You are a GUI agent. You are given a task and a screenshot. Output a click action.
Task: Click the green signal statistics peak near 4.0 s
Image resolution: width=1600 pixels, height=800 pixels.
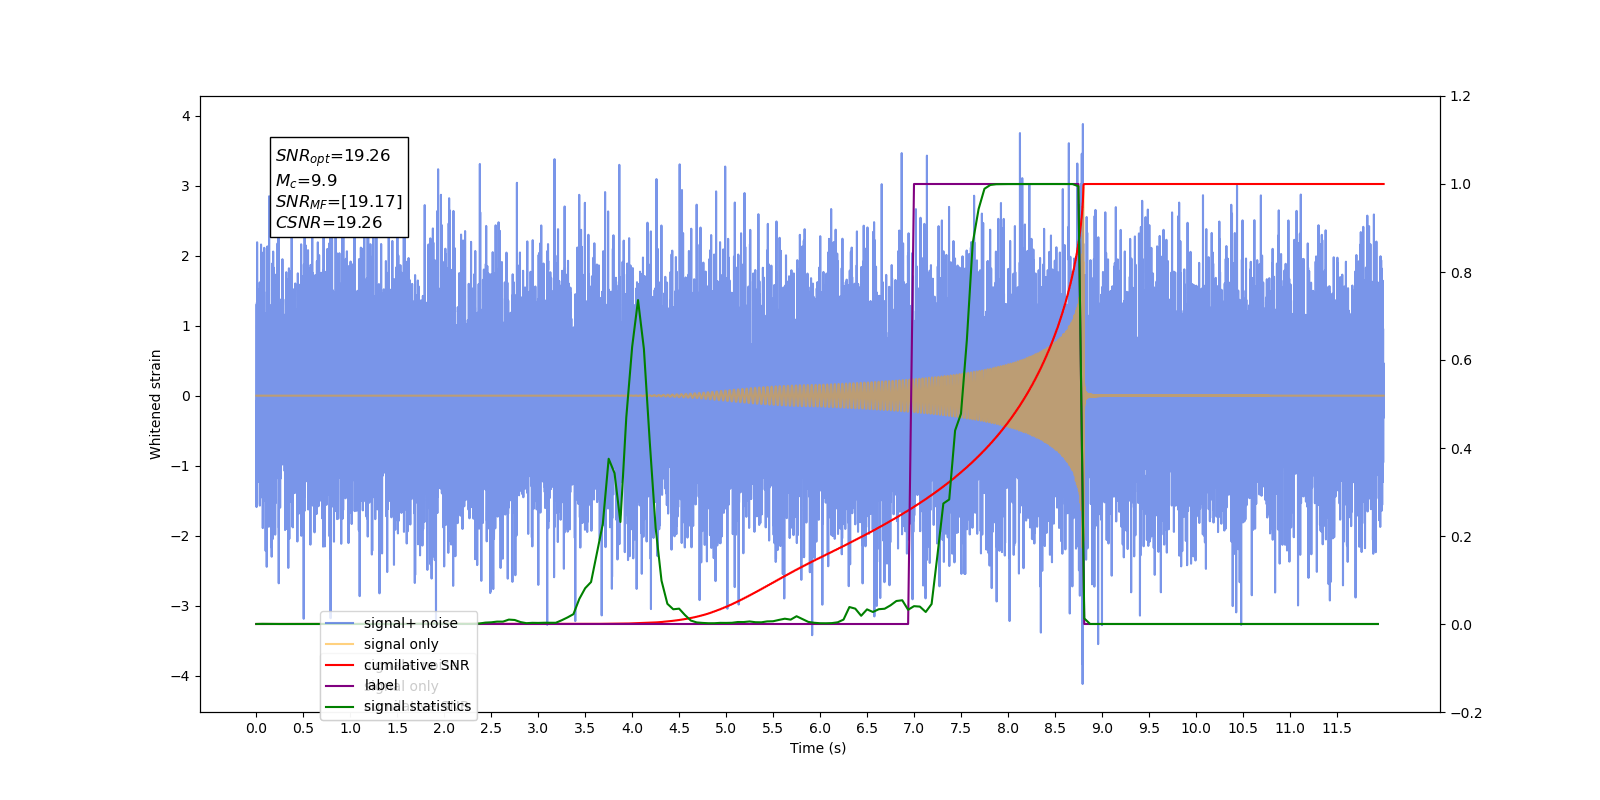click(638, 301)
